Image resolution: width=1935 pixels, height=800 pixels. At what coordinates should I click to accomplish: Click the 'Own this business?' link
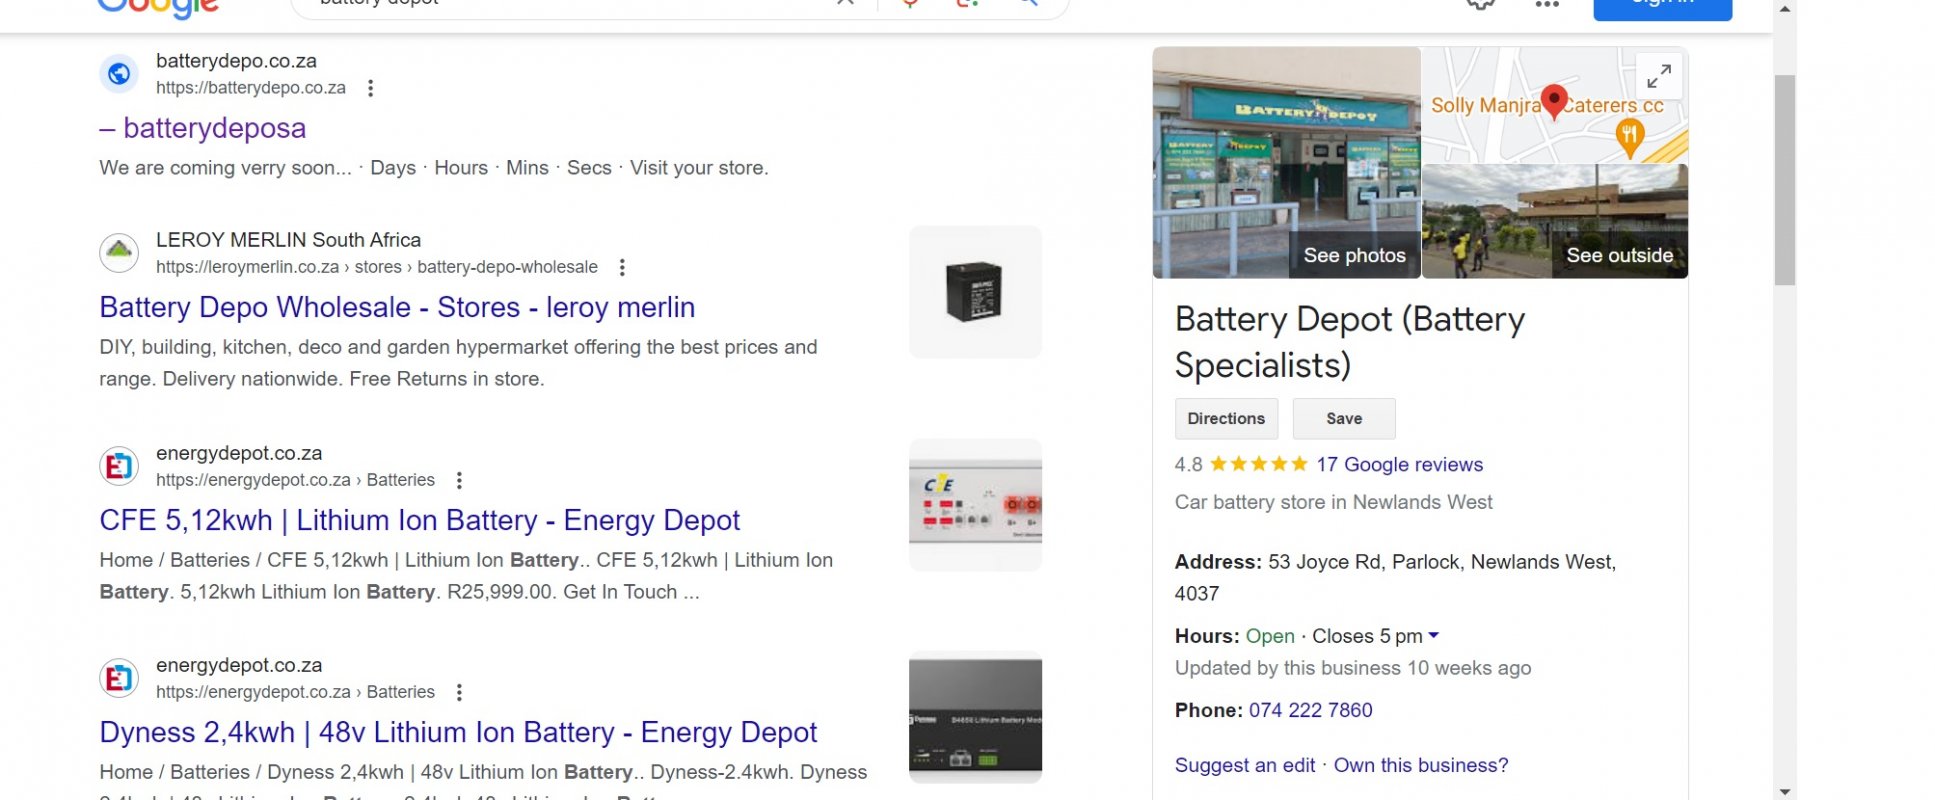(x=1420, y=765)
